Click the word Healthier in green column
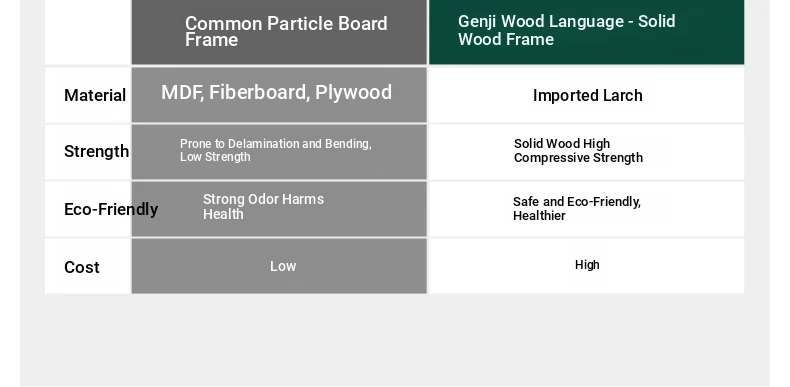The image size is (790, 387). 539,216
